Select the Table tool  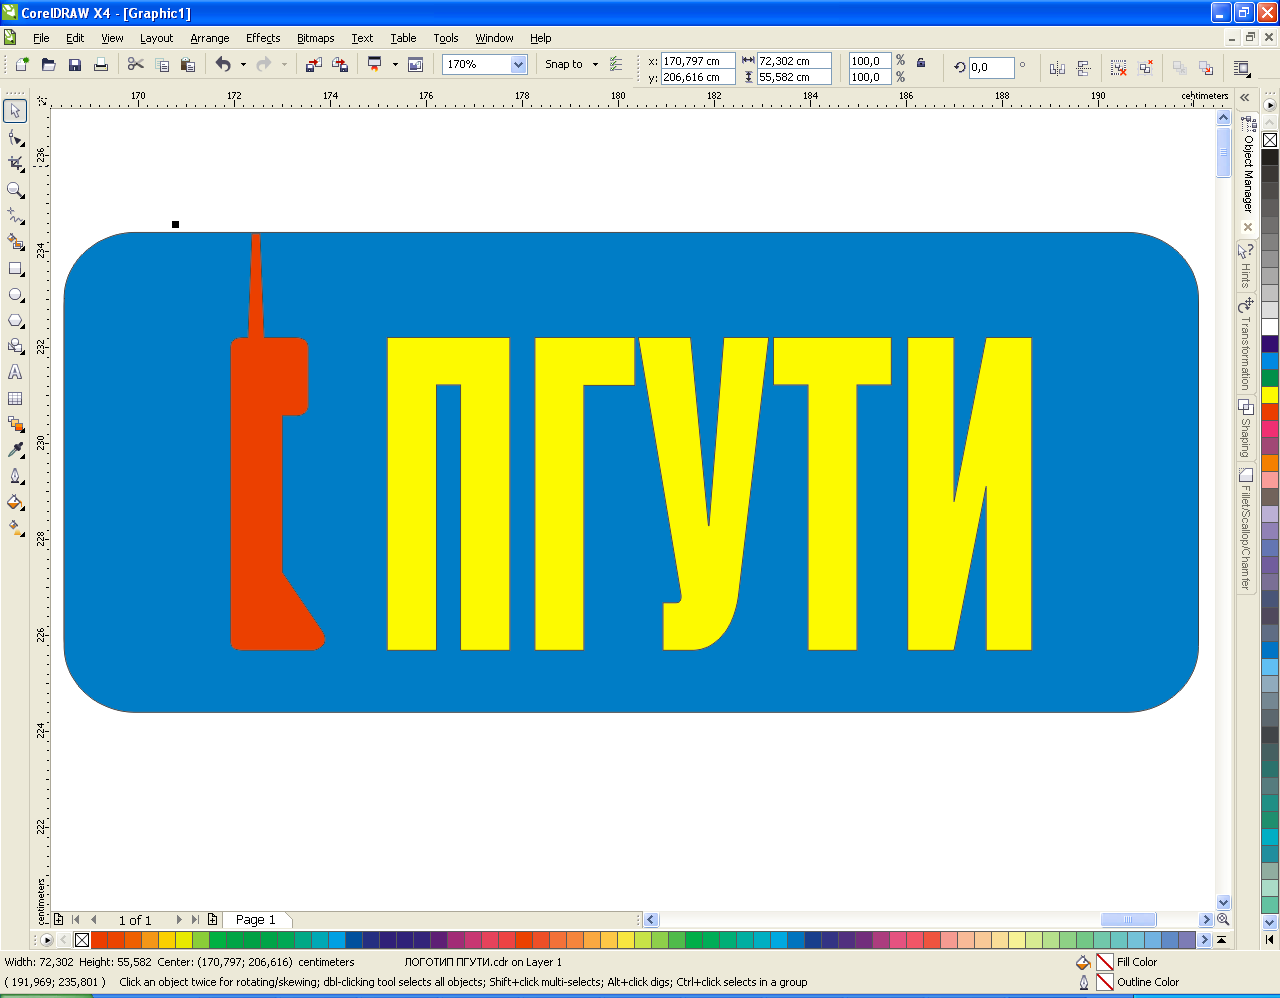click(x=15, y=398)
